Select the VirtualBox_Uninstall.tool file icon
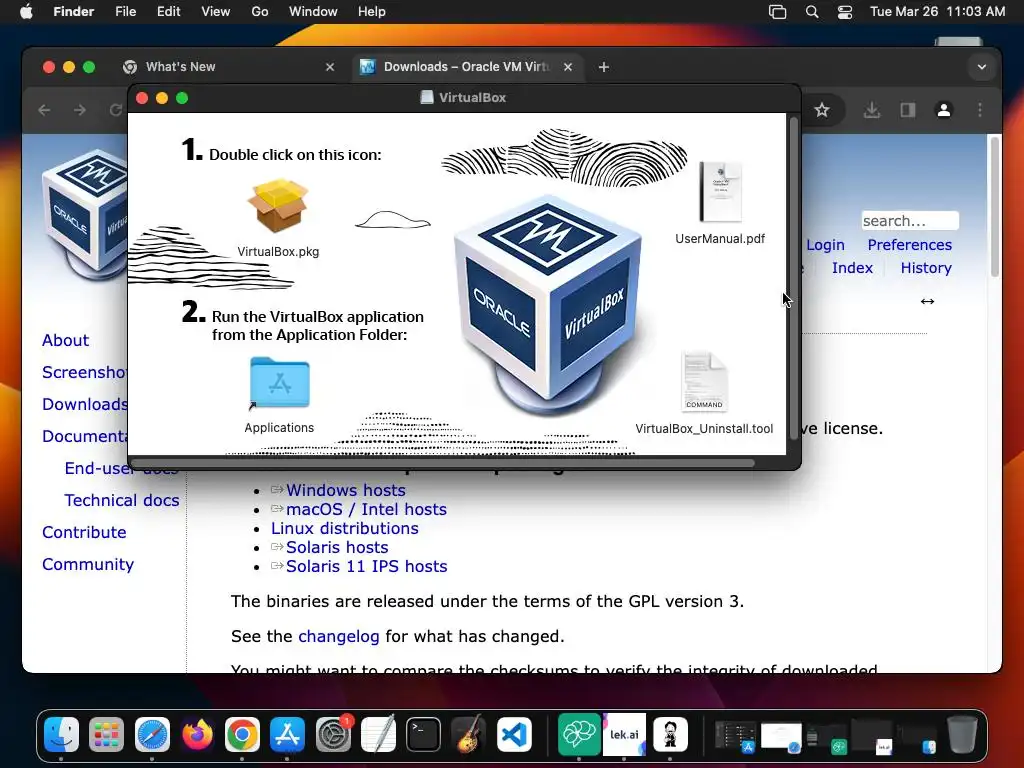 (x=704, y=381)
